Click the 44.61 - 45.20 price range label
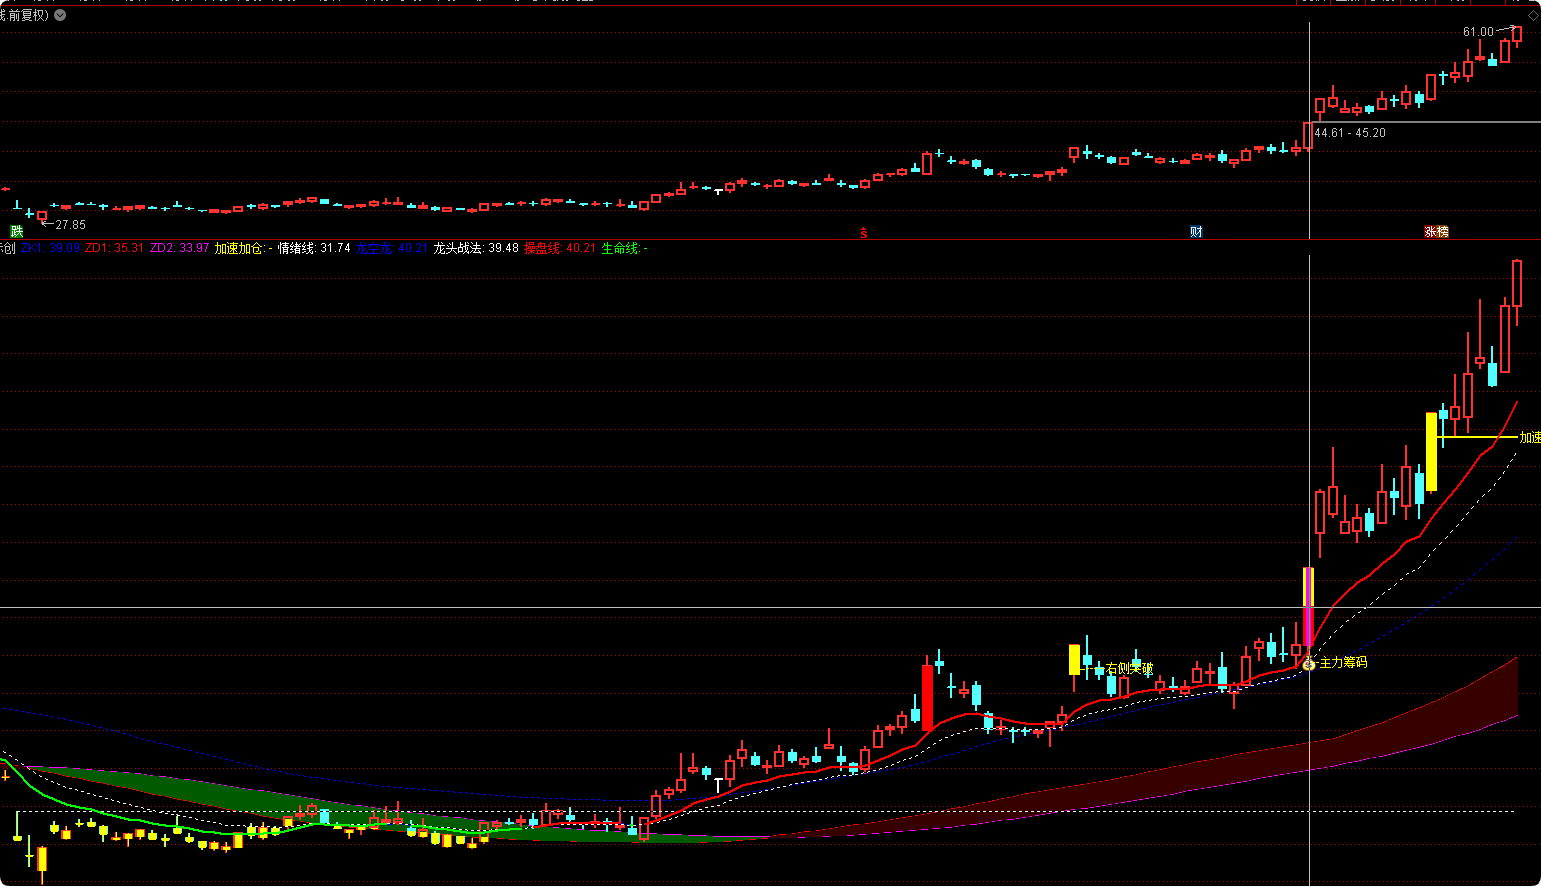This screenshot has height=886, width=1541. (1349, 133)
